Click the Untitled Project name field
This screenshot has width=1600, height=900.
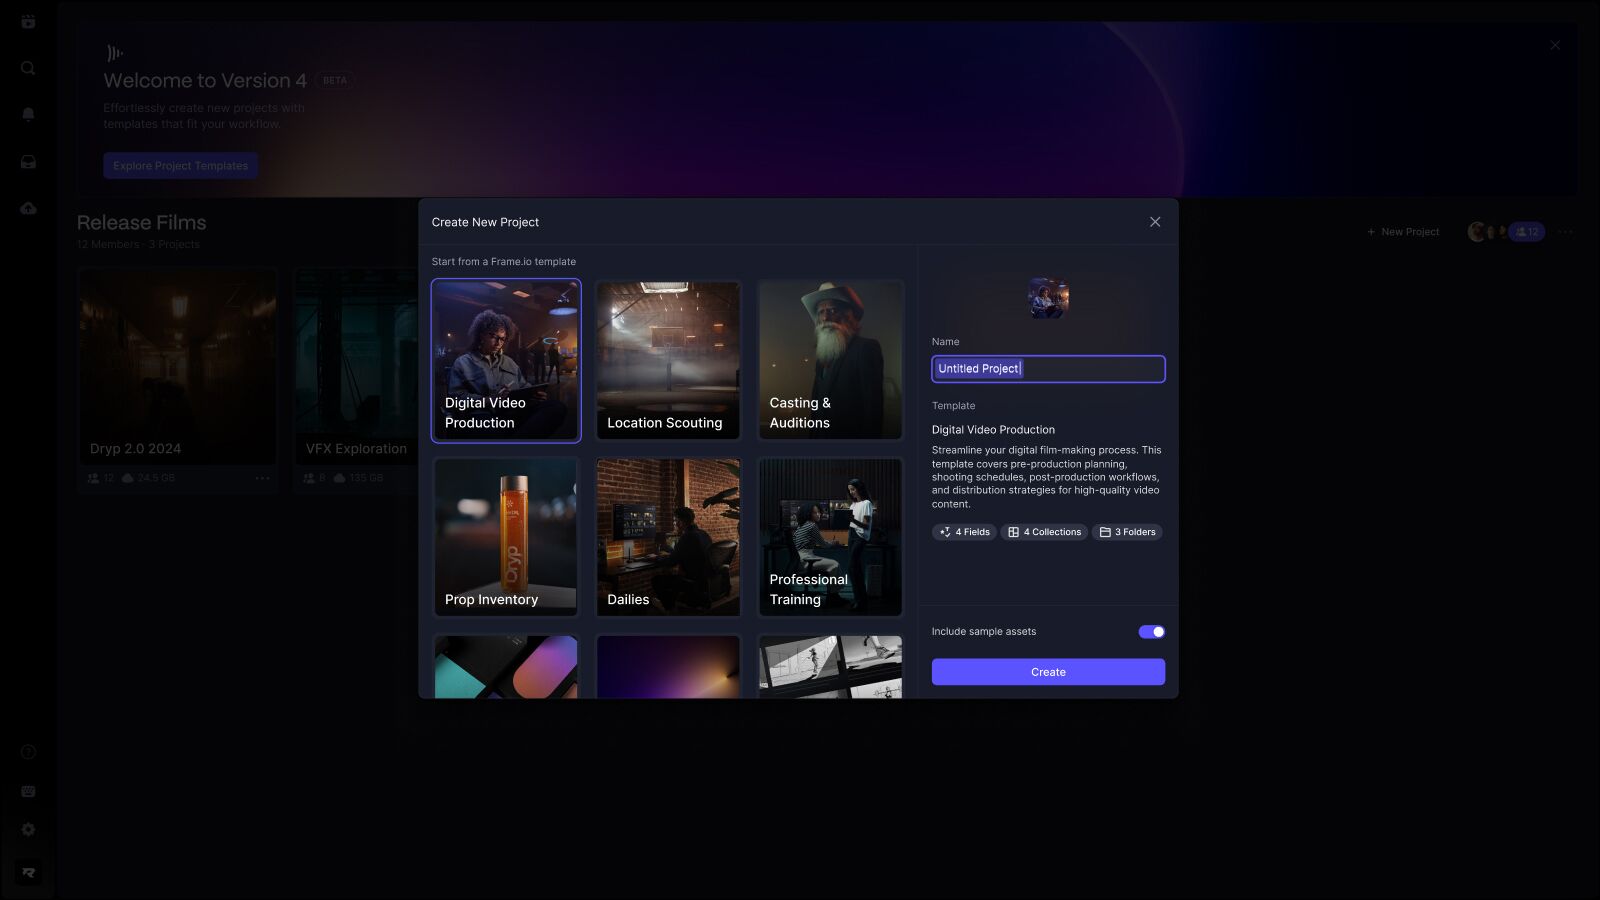(x=1047, y=368)
